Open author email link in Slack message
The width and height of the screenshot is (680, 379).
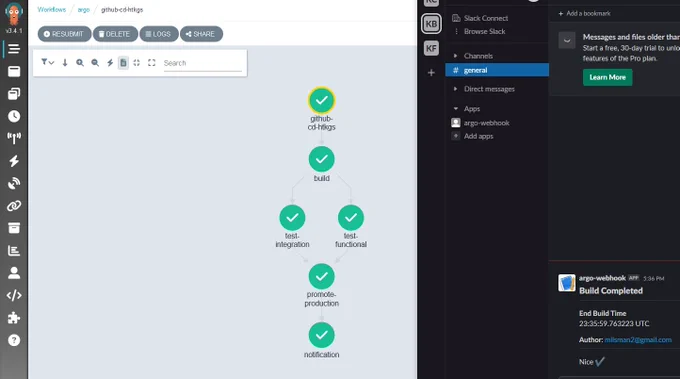coord(638,340)
